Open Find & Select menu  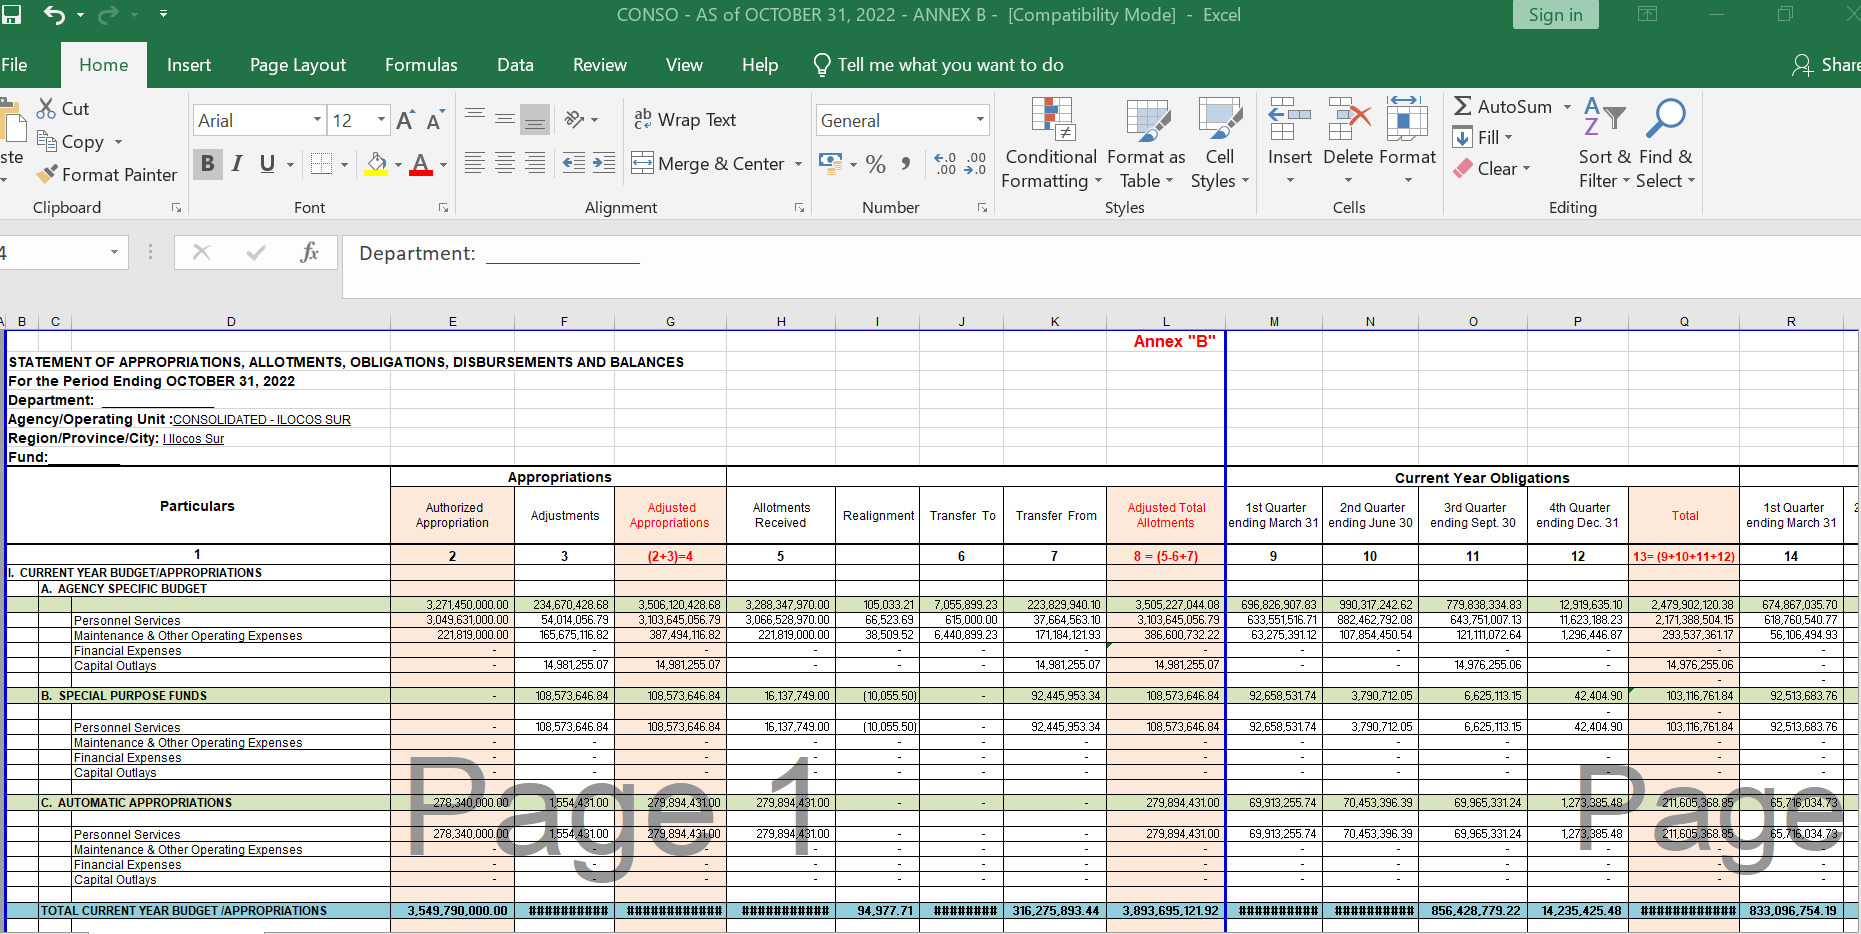pyautogui.click(x=1665, y=143)
